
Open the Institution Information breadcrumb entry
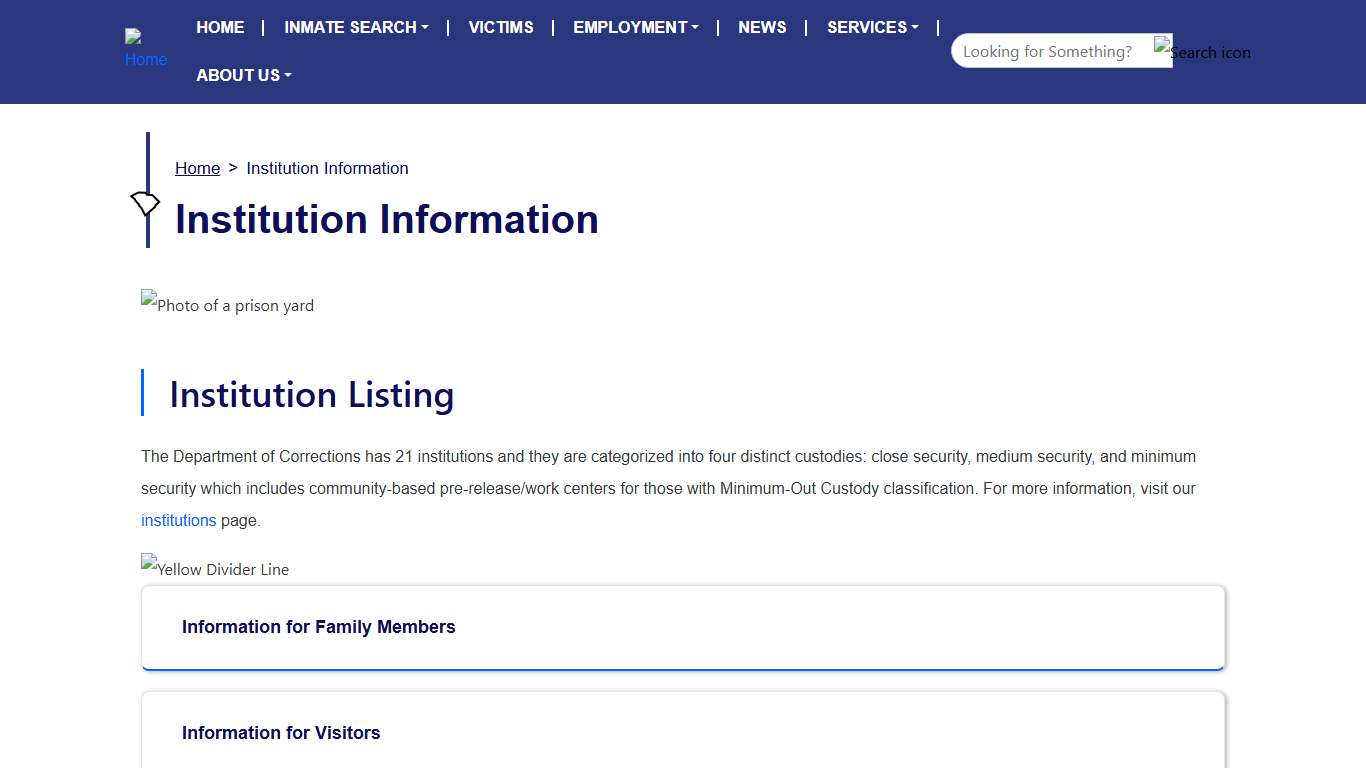coord(327,168)
